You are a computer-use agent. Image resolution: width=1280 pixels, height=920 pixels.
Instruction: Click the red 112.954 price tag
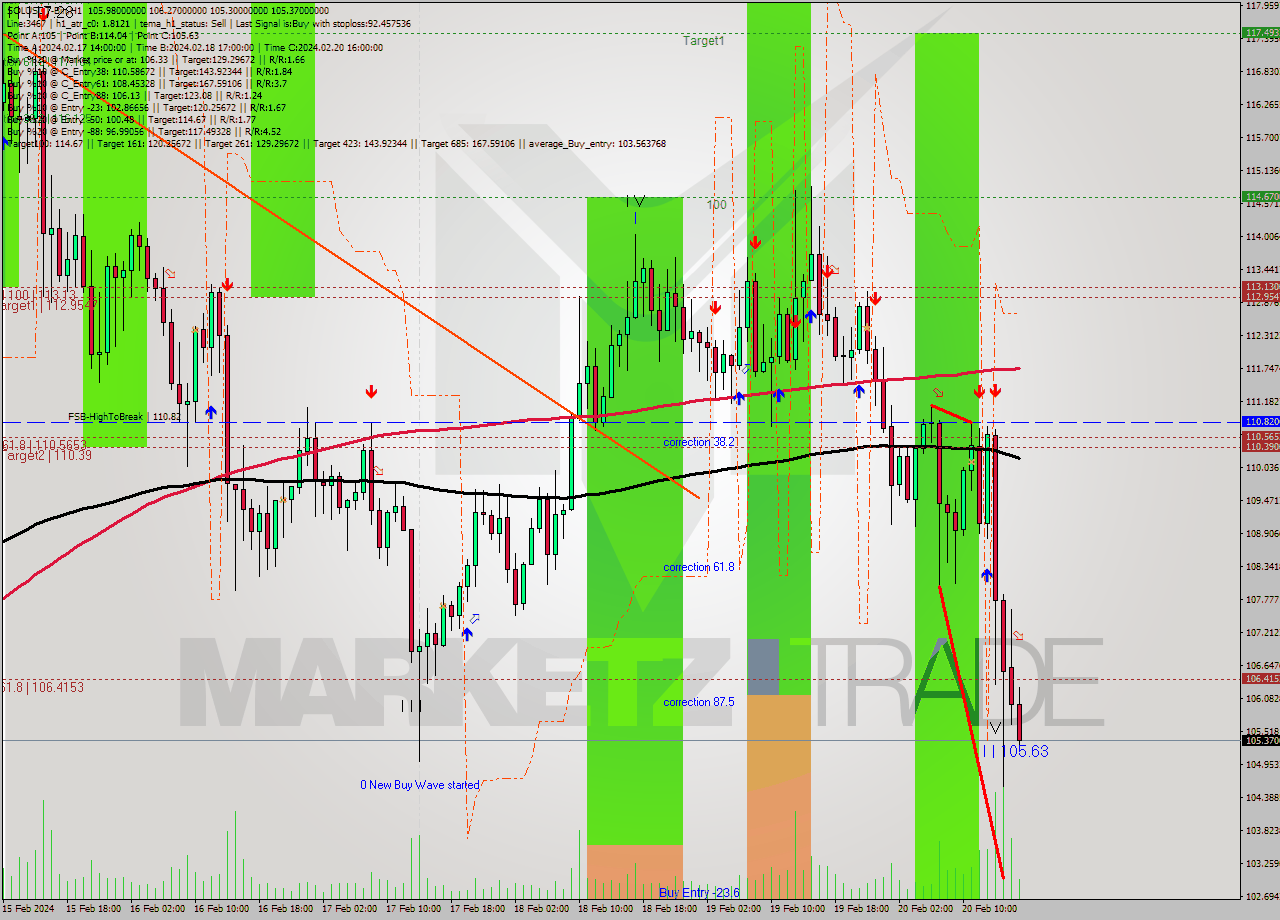[x=1261, y=297]
